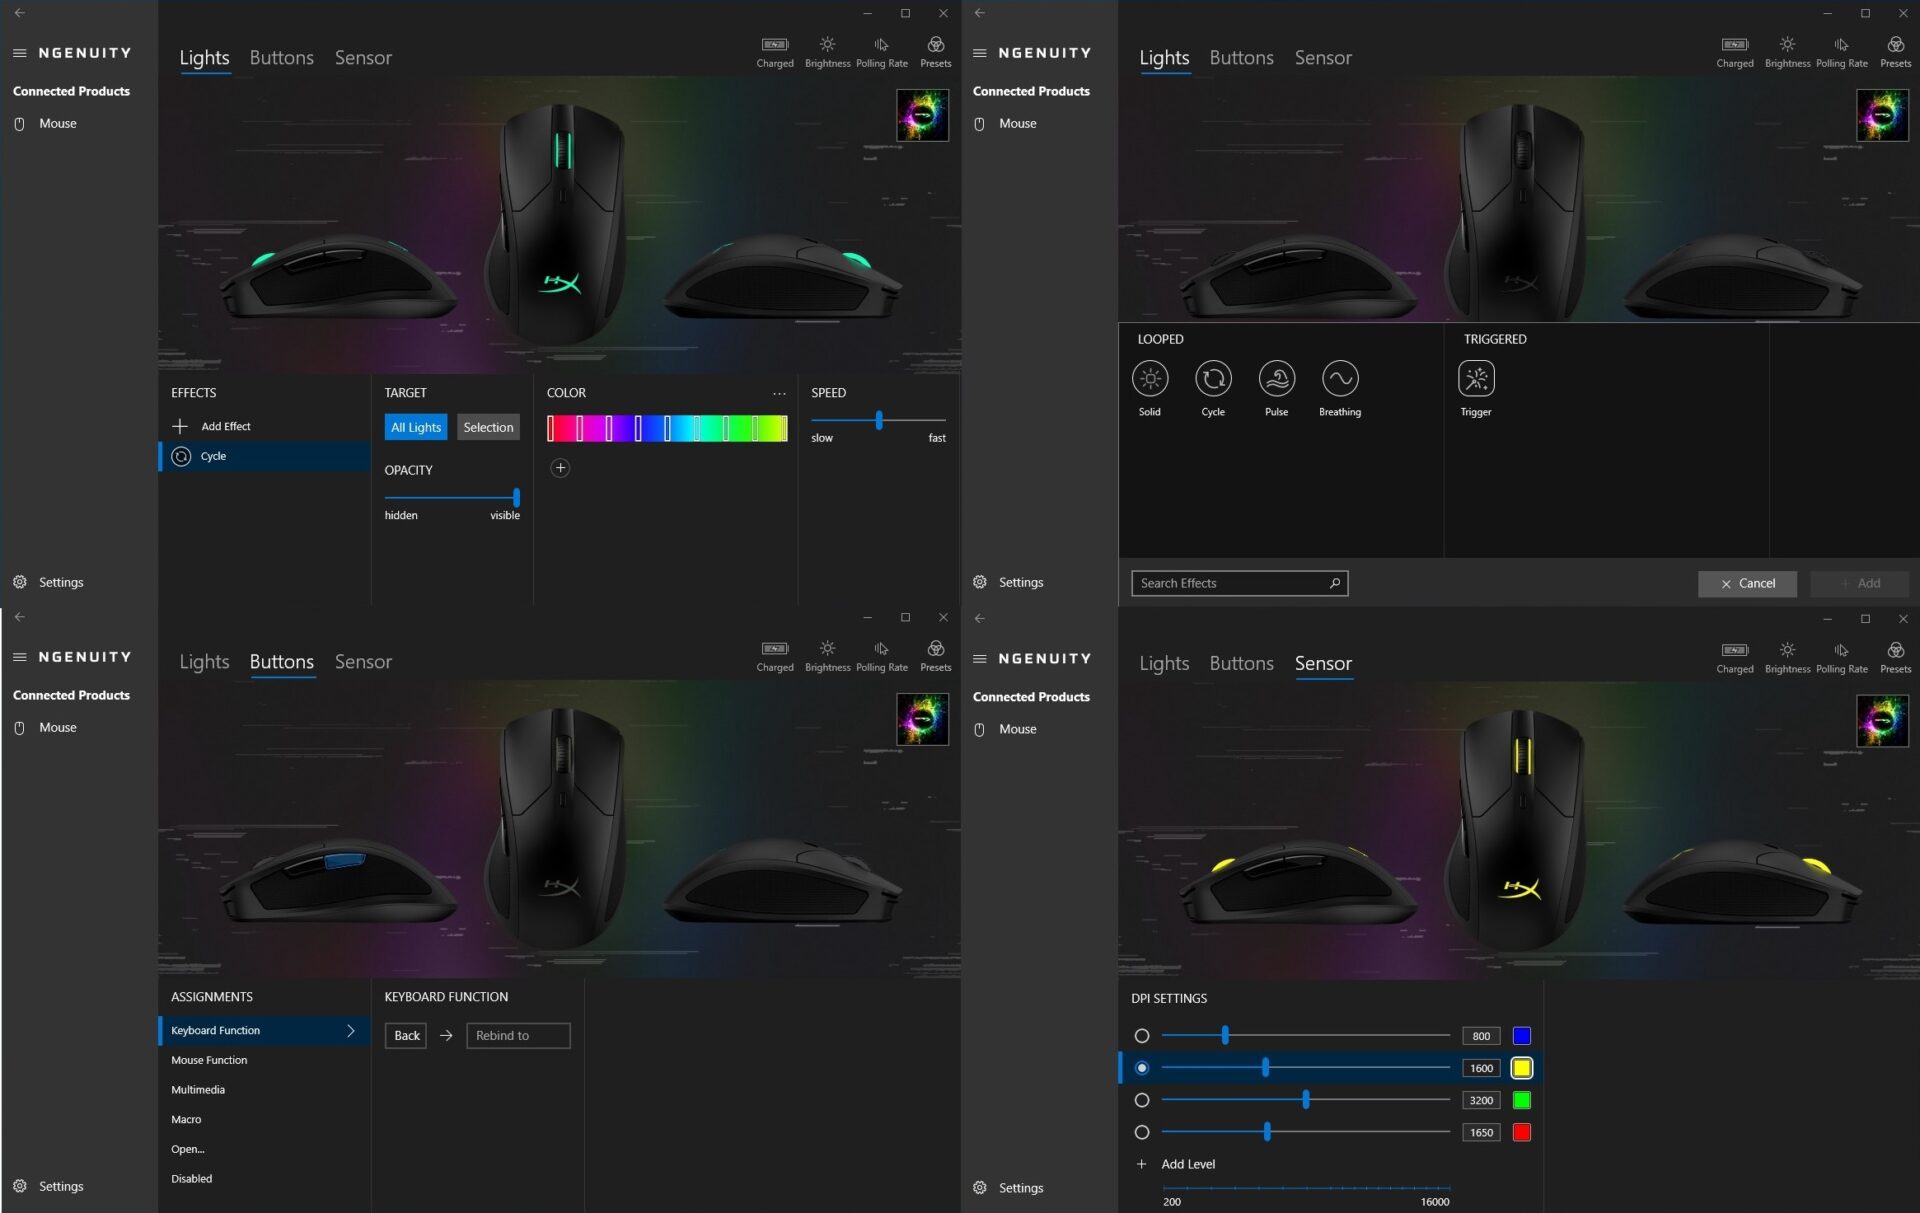Switch to the Sensor tab
Screen dimensions: 1920x1213
pyautogui.click(x=1323, y=663)
